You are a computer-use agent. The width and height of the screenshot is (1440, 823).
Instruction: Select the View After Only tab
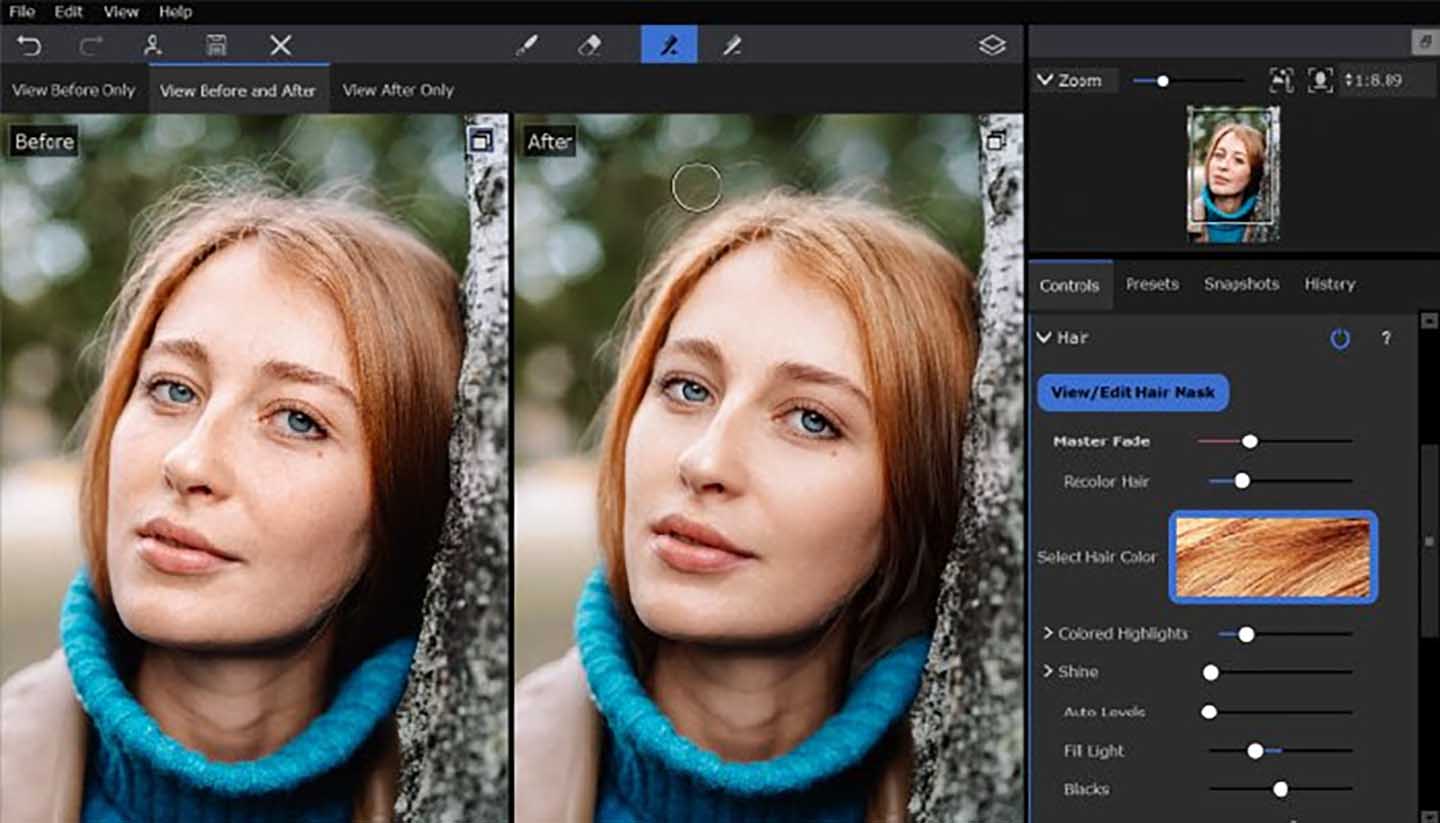pos(398,90)
